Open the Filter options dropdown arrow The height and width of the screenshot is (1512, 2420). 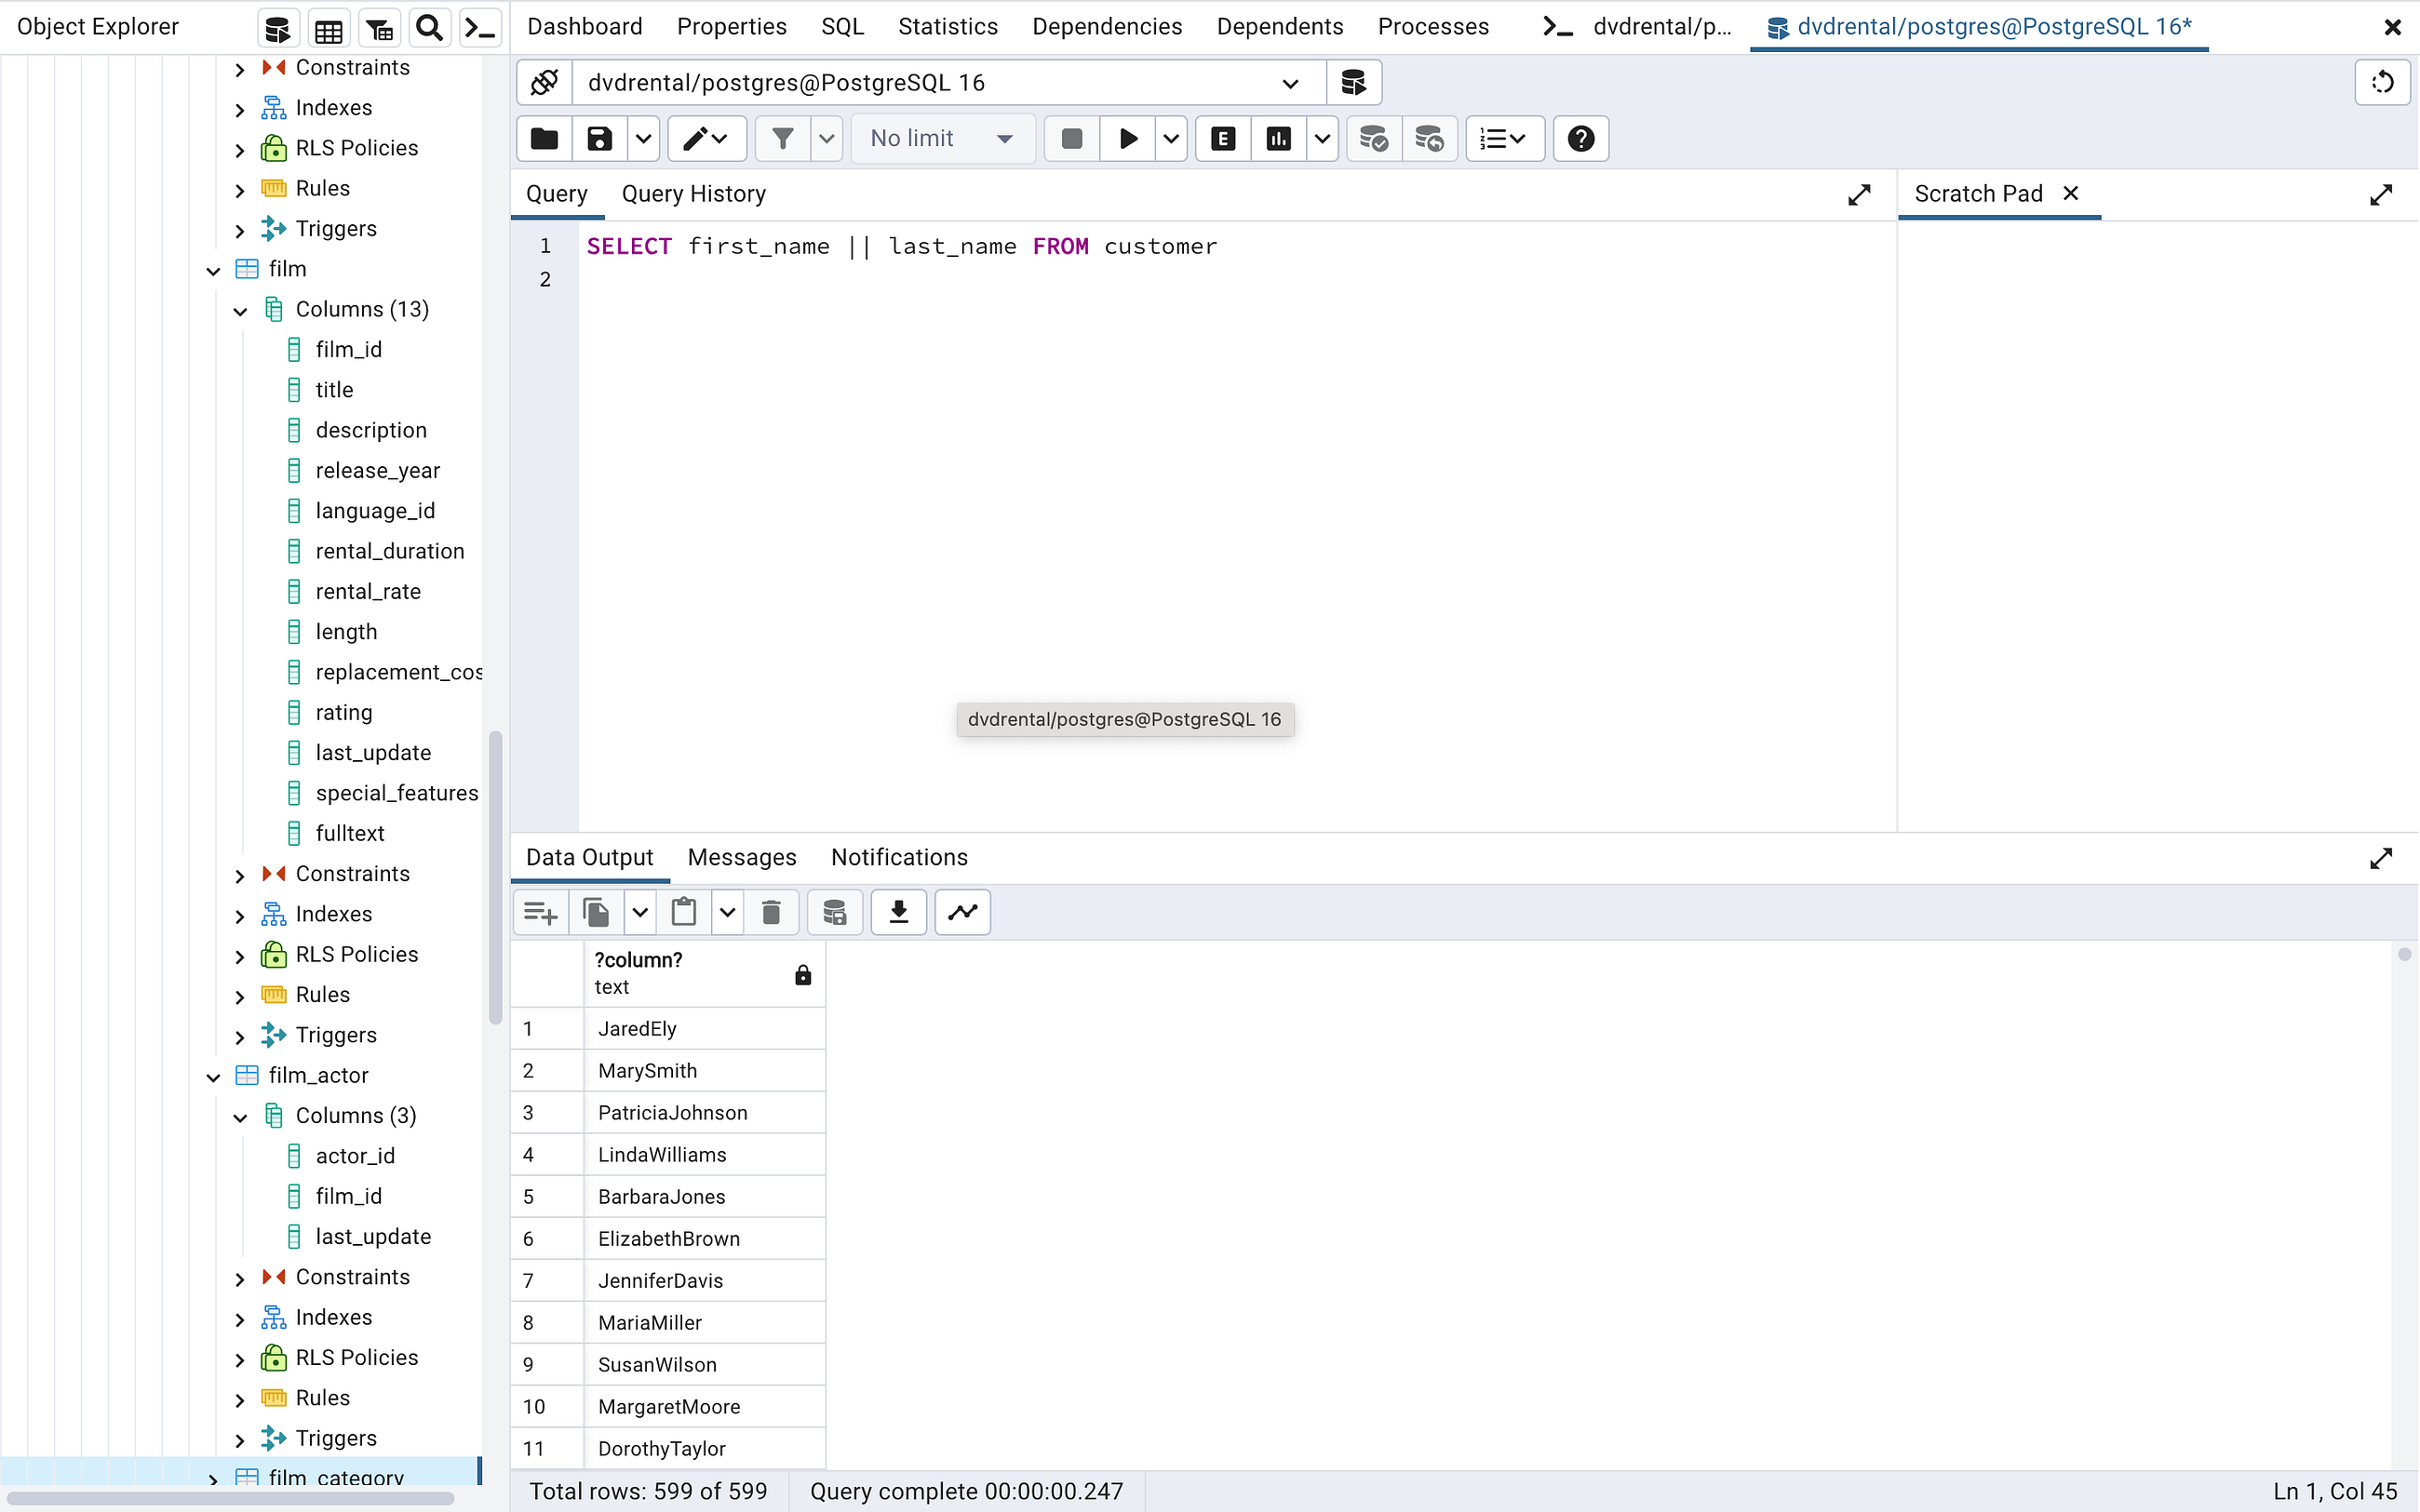[826, 138]
